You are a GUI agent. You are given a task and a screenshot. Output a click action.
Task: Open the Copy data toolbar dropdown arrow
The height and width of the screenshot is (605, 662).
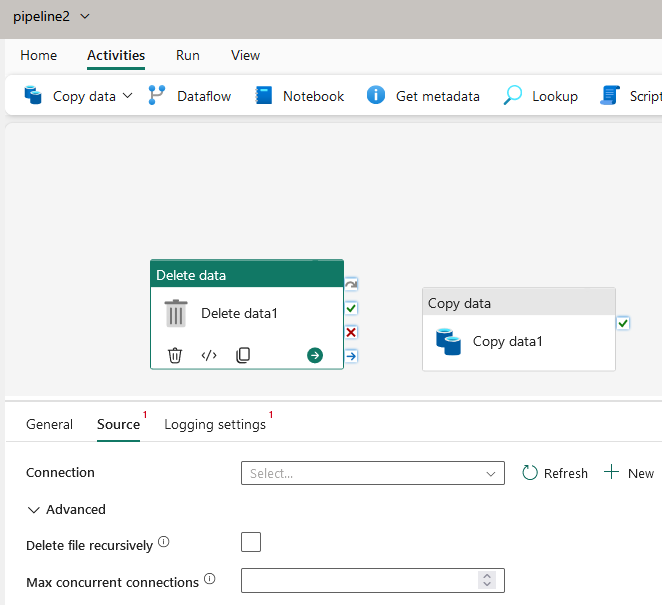tap(127, 96)
